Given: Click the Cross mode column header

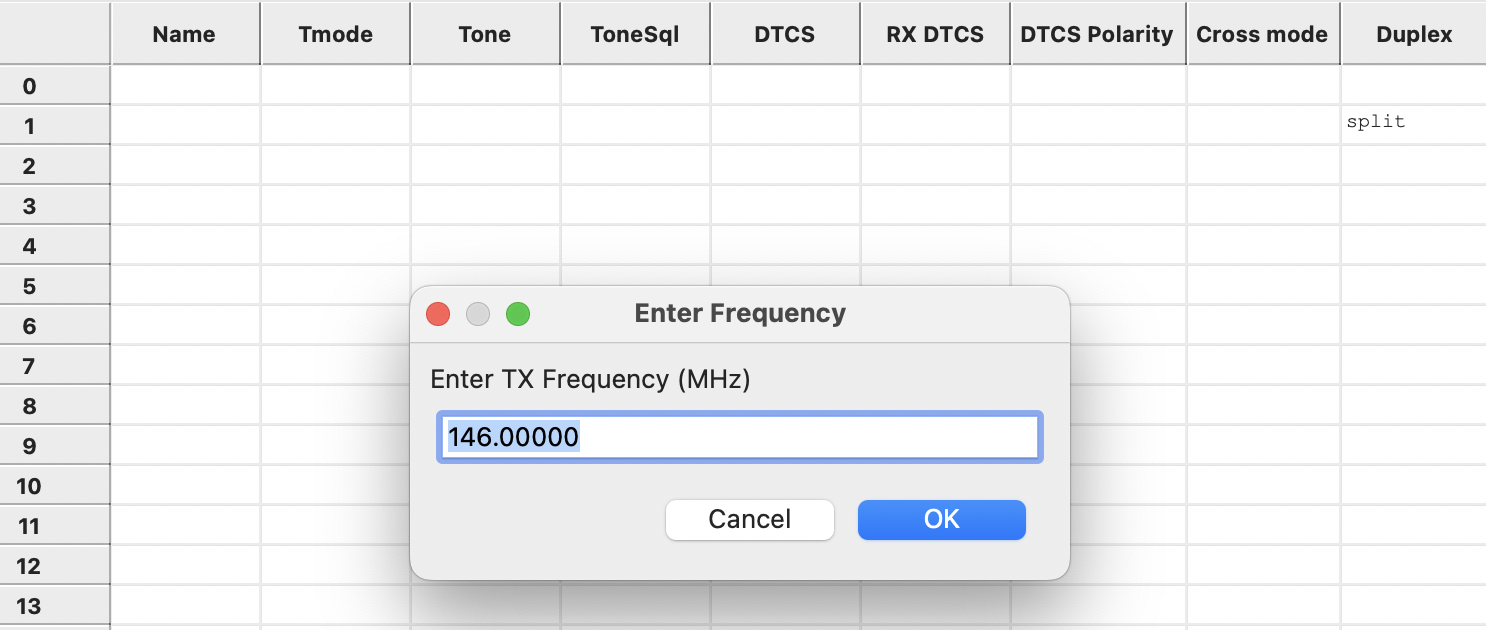Looking at the screenshot, I should (1263, 34).
